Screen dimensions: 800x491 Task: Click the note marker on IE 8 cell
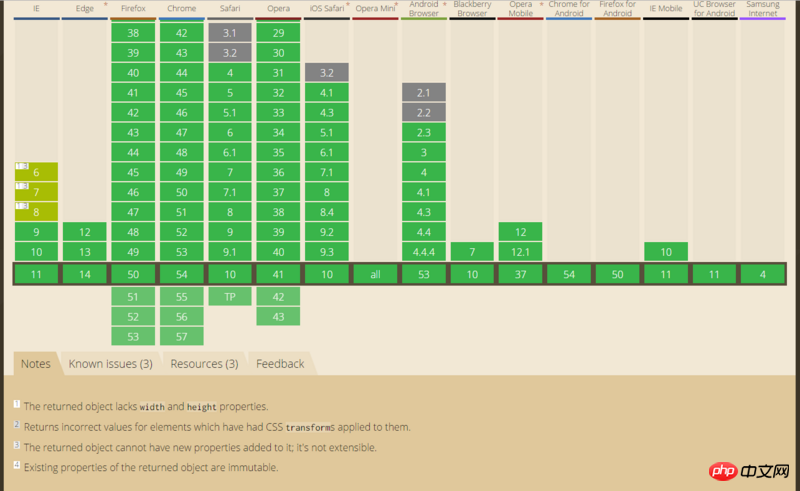(x=22, y=206)
